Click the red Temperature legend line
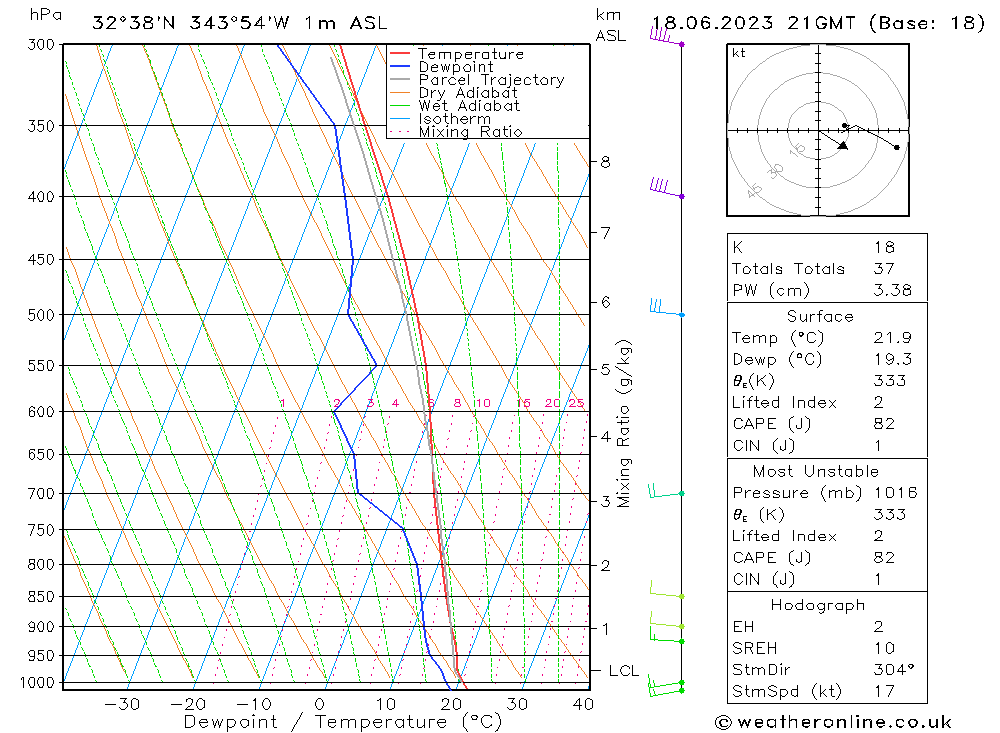The height and width of the screenshot is (733, 1000). click(402, 54)
